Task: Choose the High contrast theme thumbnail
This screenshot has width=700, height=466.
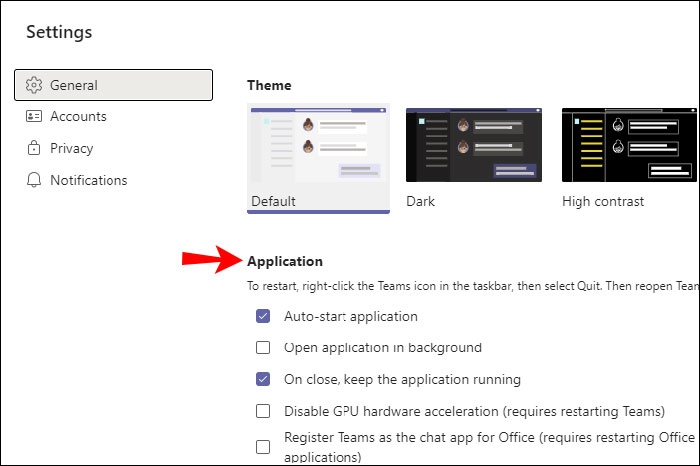Action: click(629, 145)
